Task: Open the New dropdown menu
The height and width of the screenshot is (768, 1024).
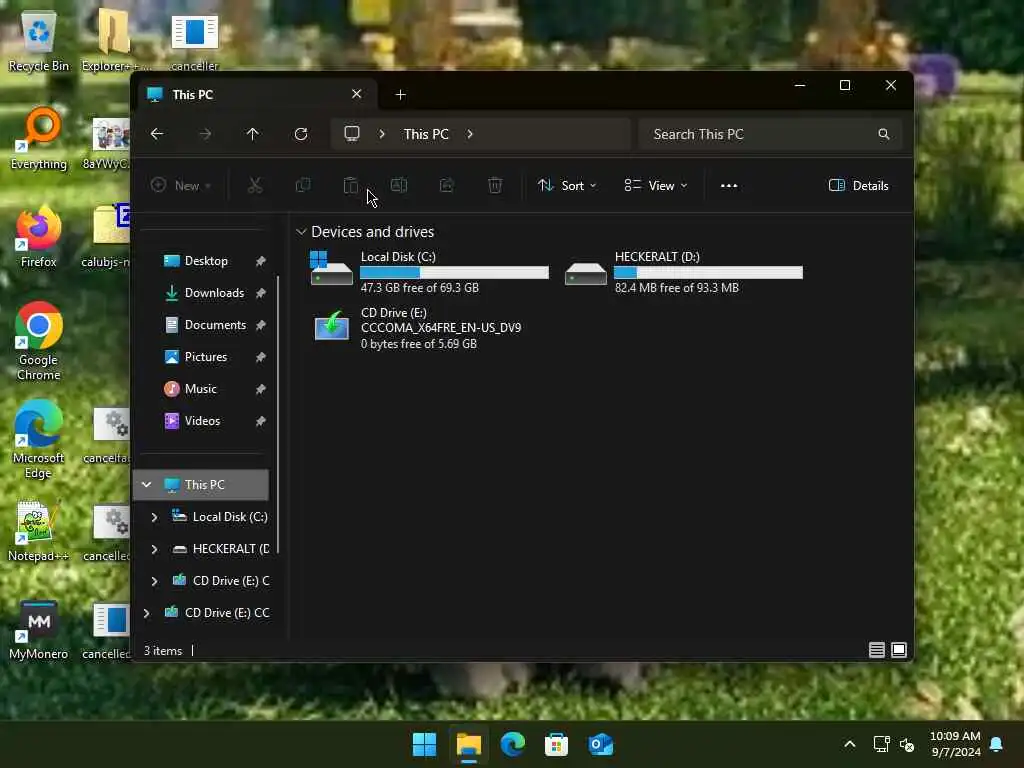Action: (x=180, y=185)
